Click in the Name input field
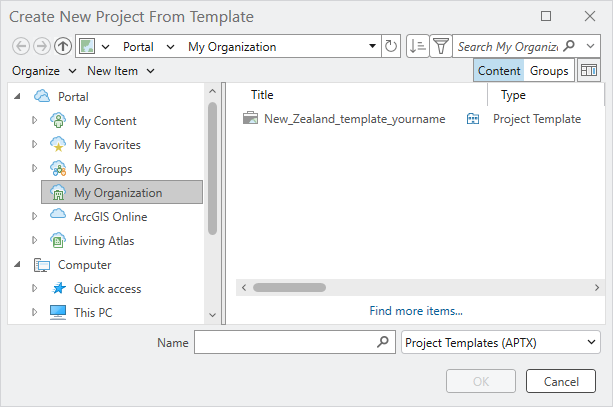Viewport: 613px width, 407px height. (x=285, y=343)
